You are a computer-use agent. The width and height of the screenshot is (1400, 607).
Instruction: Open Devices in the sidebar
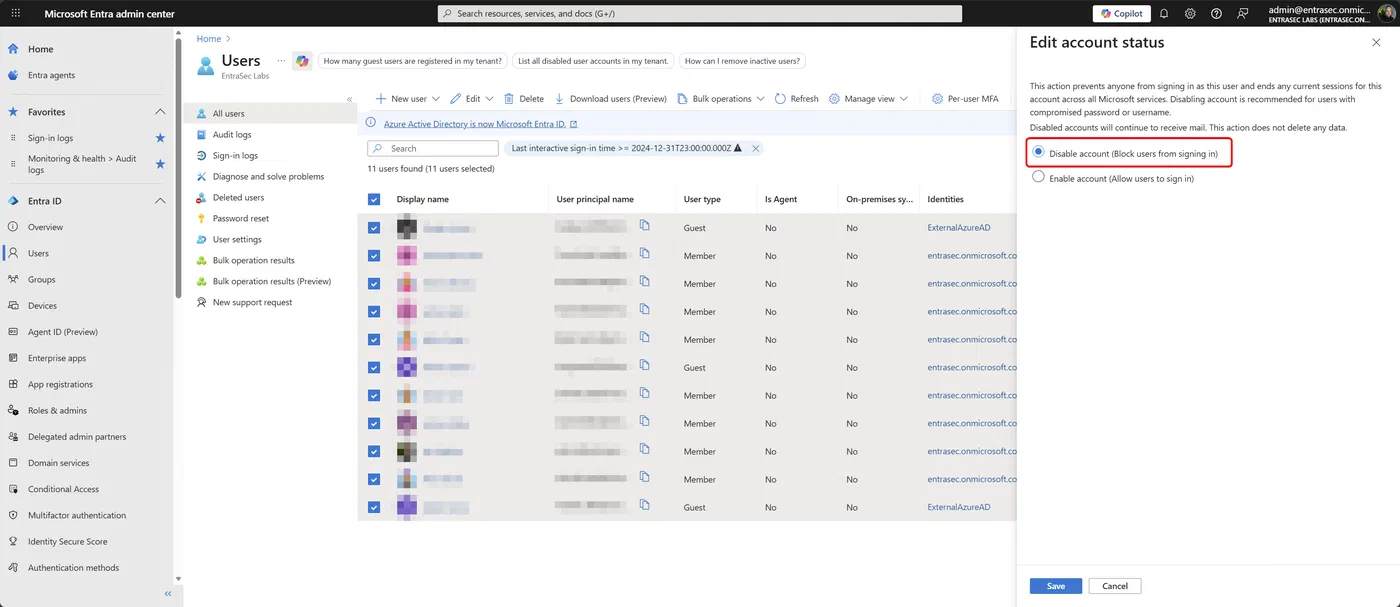(x=42, y=306)
